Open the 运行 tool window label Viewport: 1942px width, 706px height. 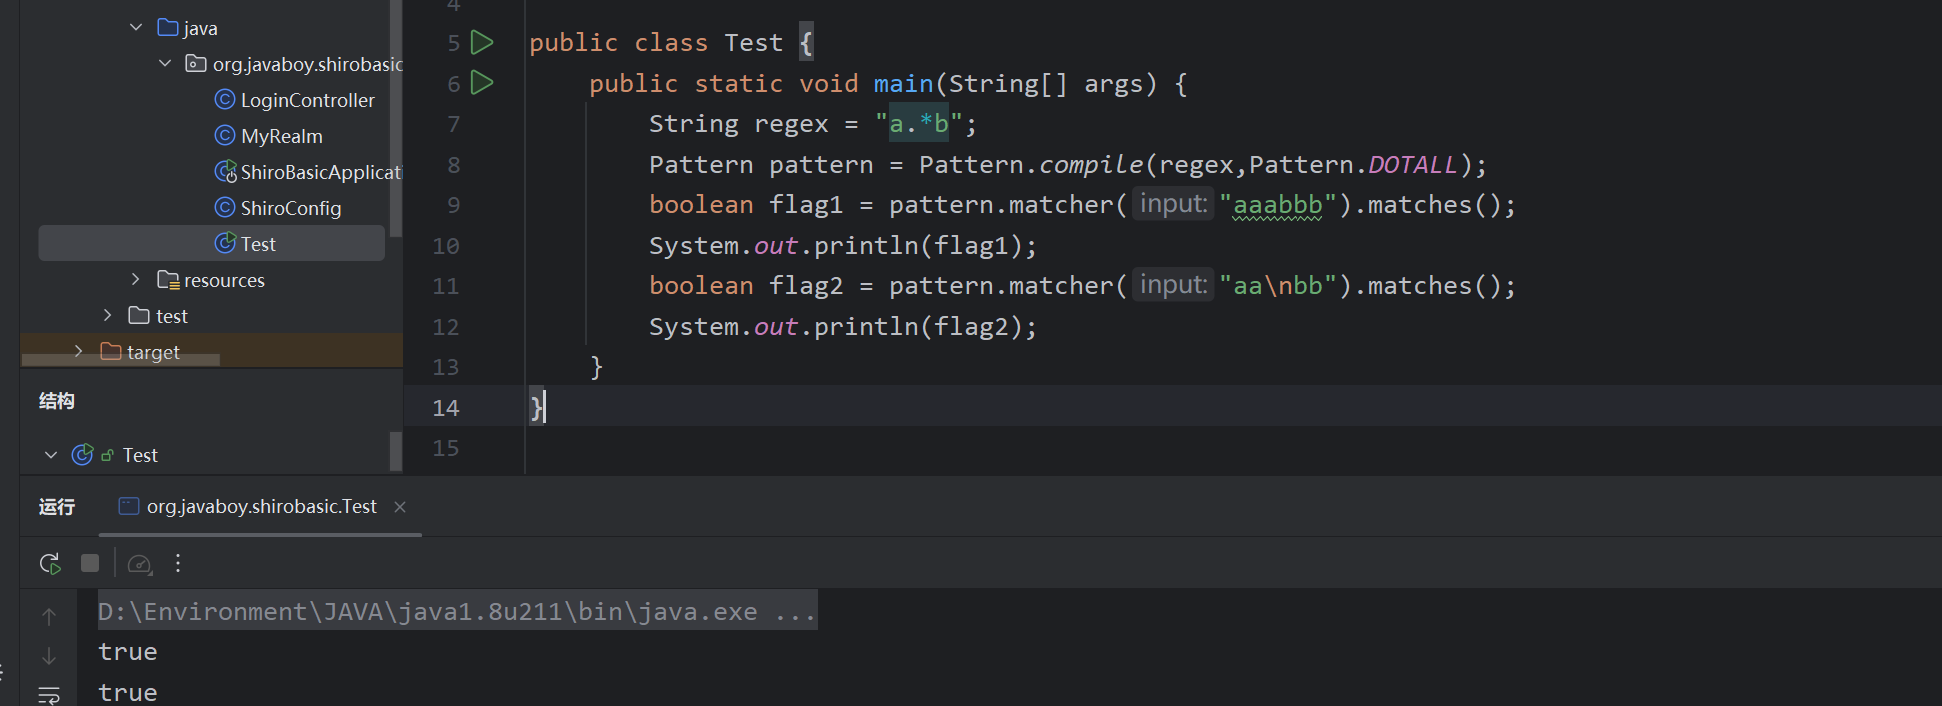[x=57, y=507]
